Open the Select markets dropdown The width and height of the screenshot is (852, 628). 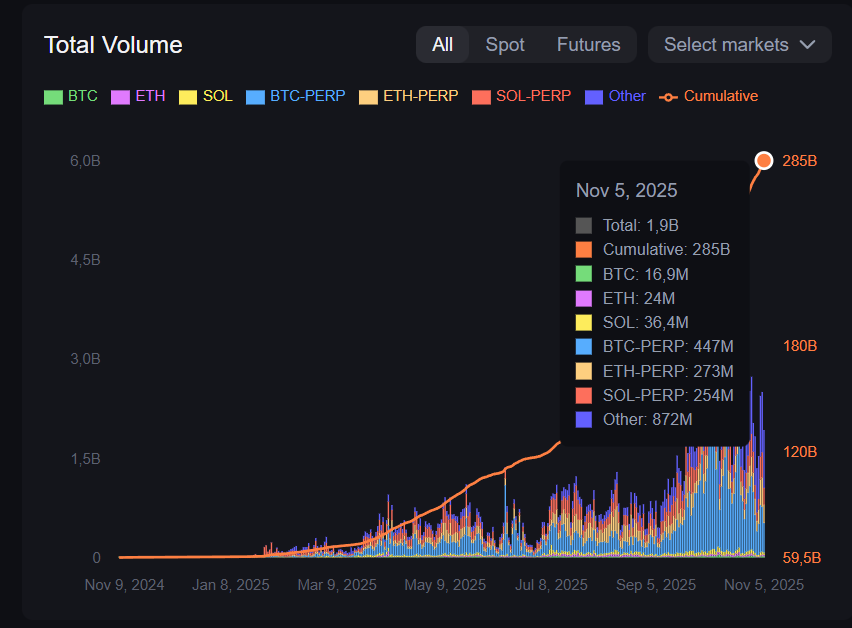pyautogui.click(x=739, y=44)
